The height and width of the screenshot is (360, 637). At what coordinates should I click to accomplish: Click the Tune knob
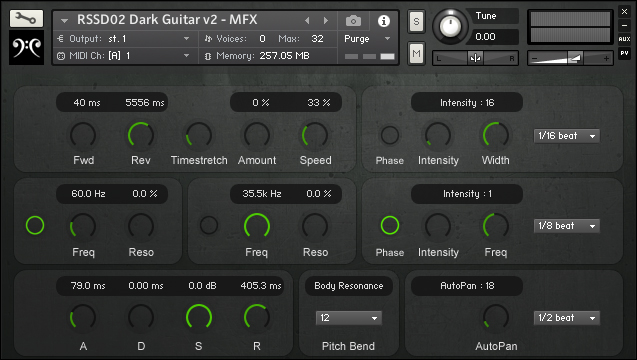coord(449,26)
